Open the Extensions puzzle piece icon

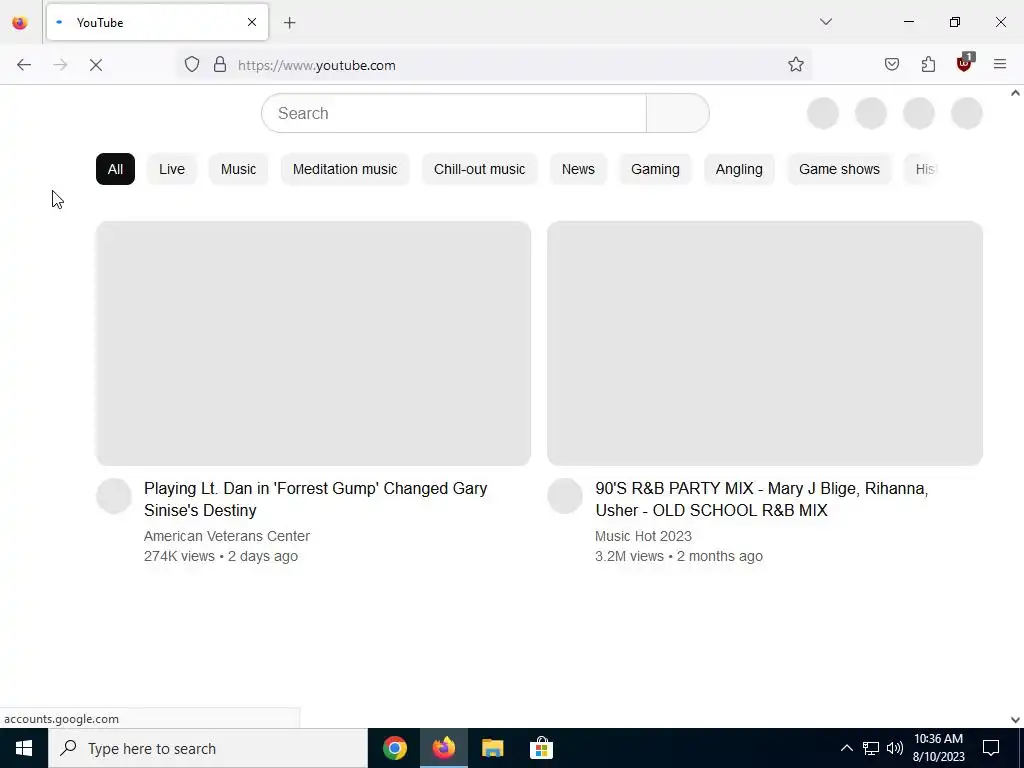(x=928, y=65)
